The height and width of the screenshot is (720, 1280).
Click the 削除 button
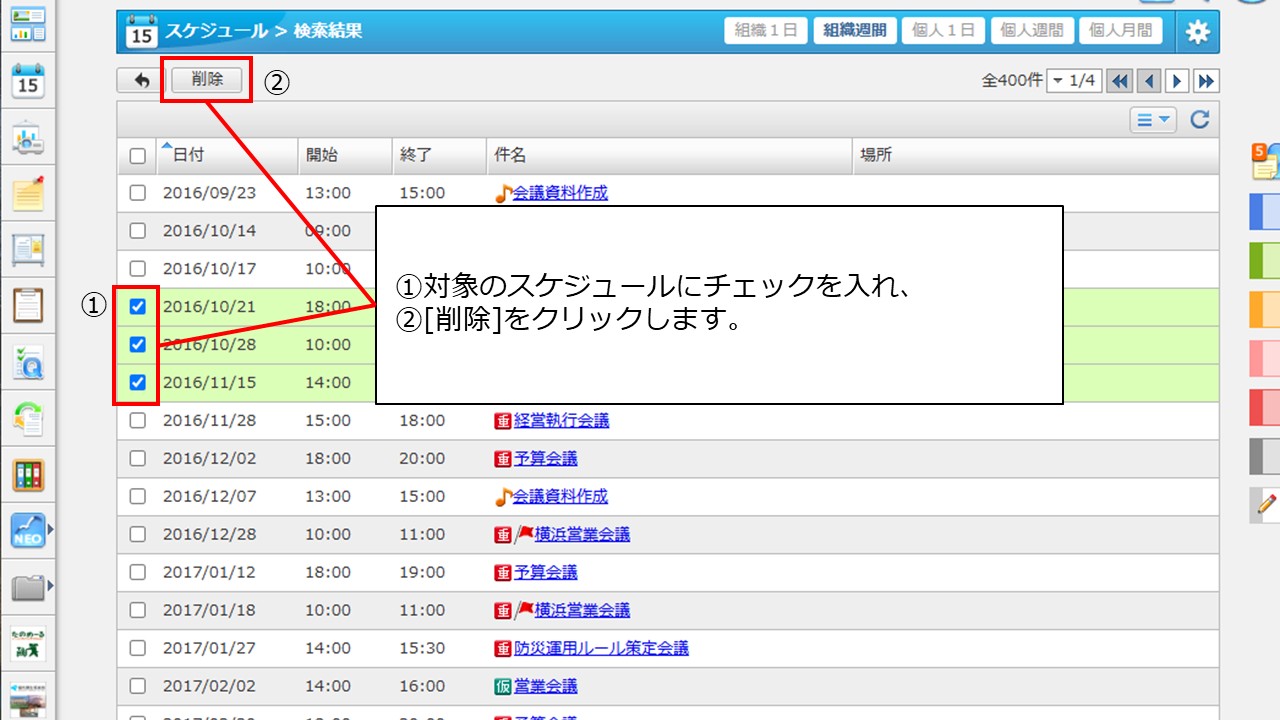tap(207, 80)
